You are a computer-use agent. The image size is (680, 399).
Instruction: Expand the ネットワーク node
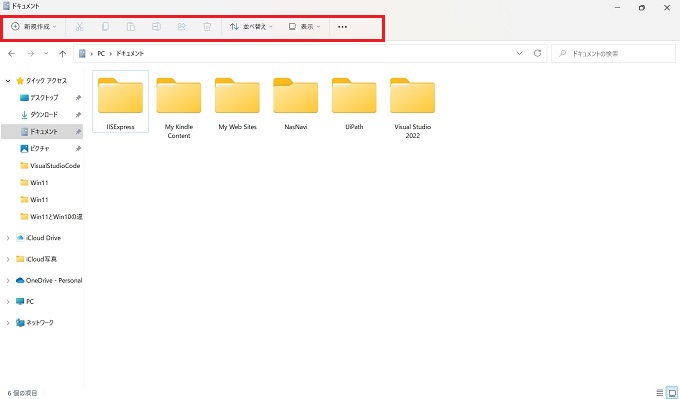tap(8, 323)
